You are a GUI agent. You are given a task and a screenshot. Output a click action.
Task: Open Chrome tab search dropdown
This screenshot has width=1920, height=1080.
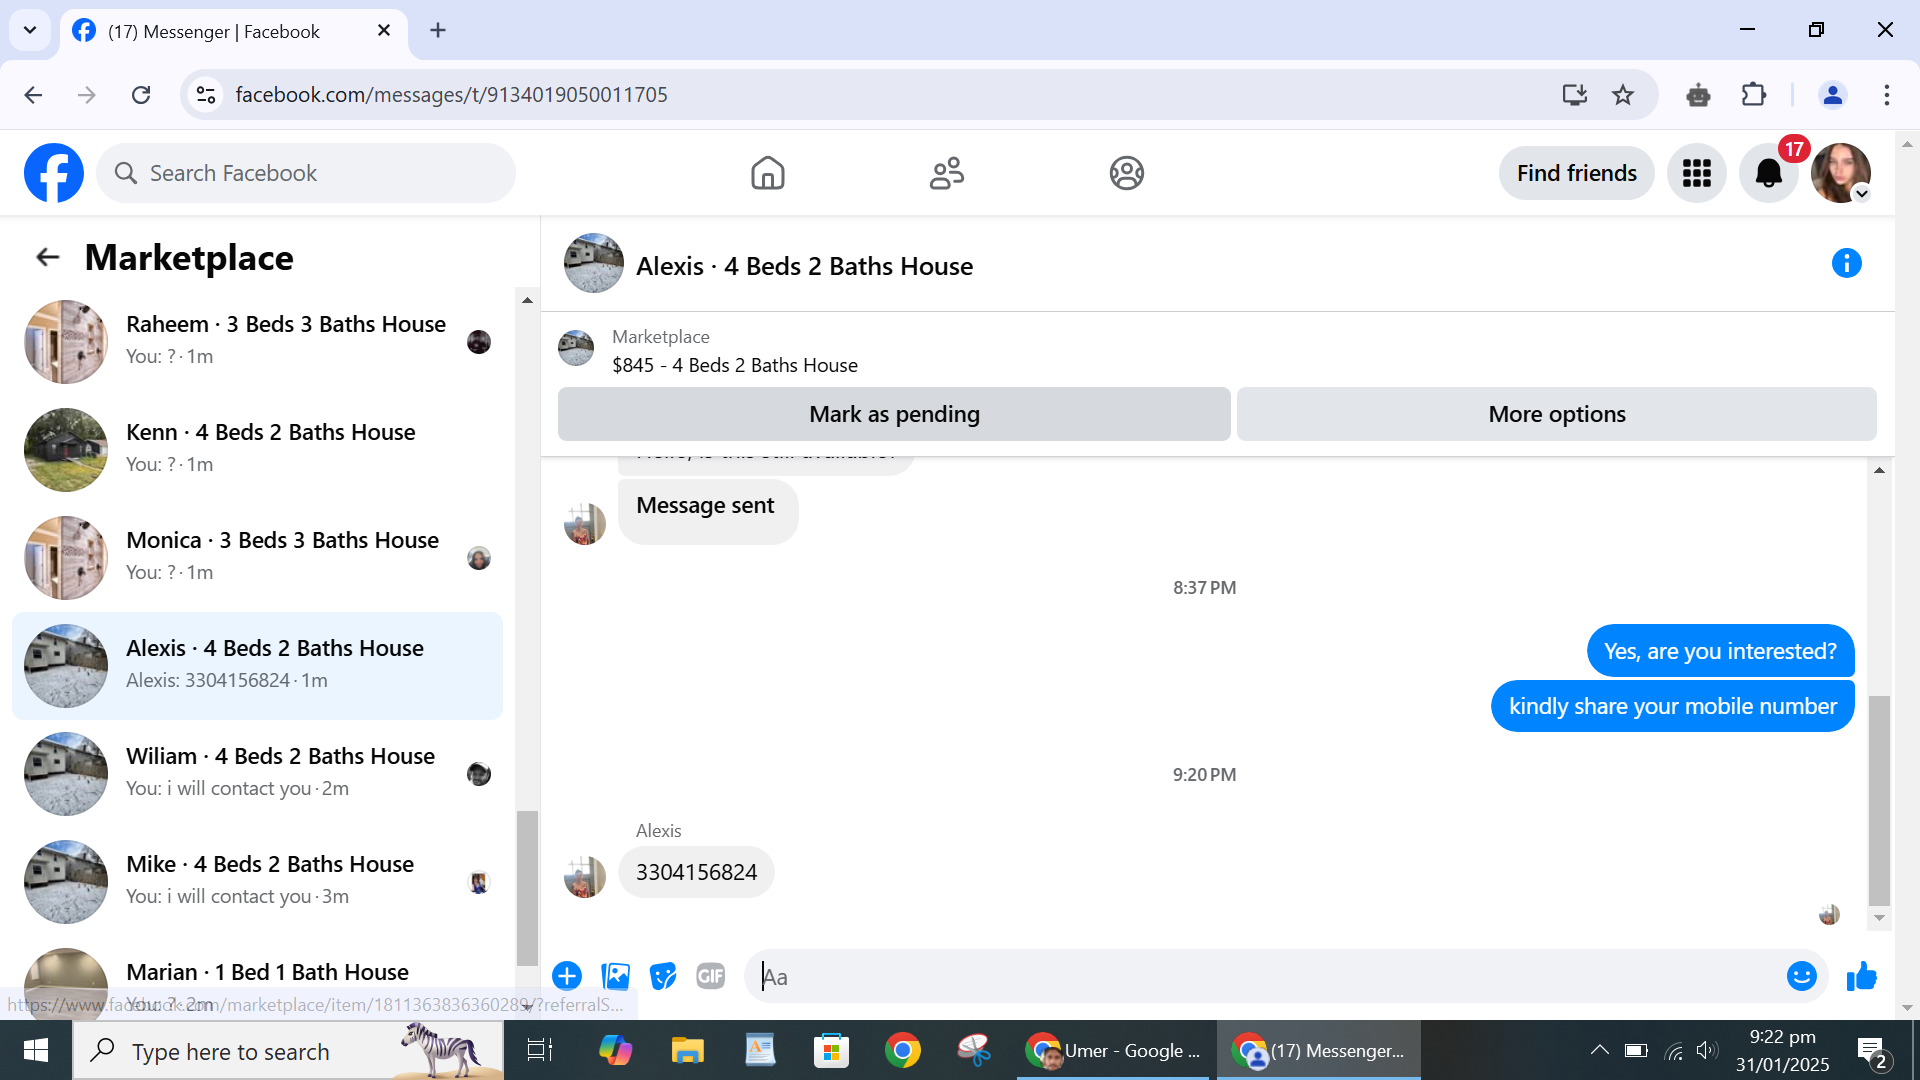pos(30,30)
